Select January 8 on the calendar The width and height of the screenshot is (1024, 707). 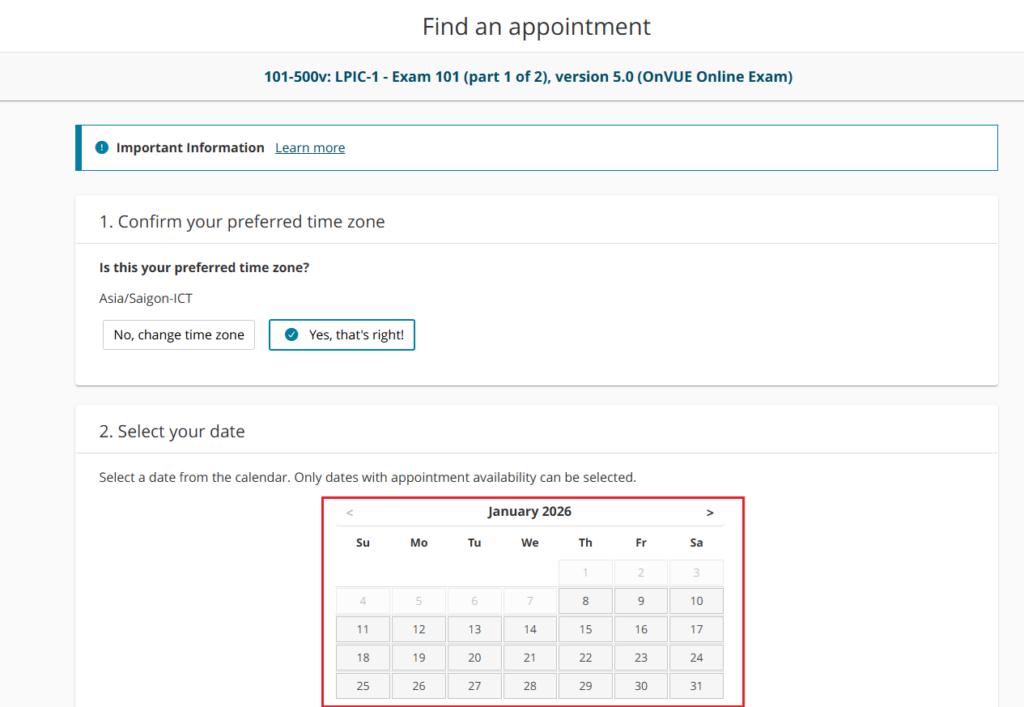click(x=585, y=601)
